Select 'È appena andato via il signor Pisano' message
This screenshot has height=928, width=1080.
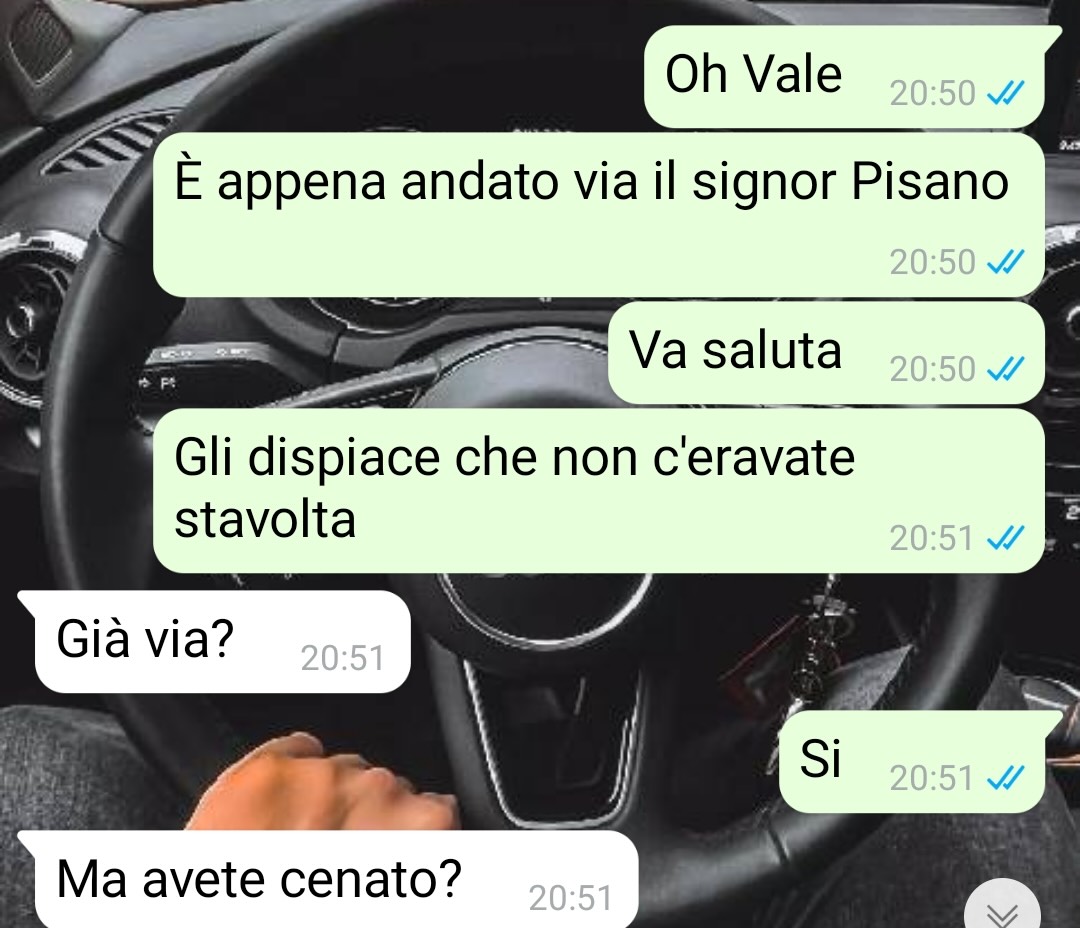pyautogui.click(x=599, y=215)
